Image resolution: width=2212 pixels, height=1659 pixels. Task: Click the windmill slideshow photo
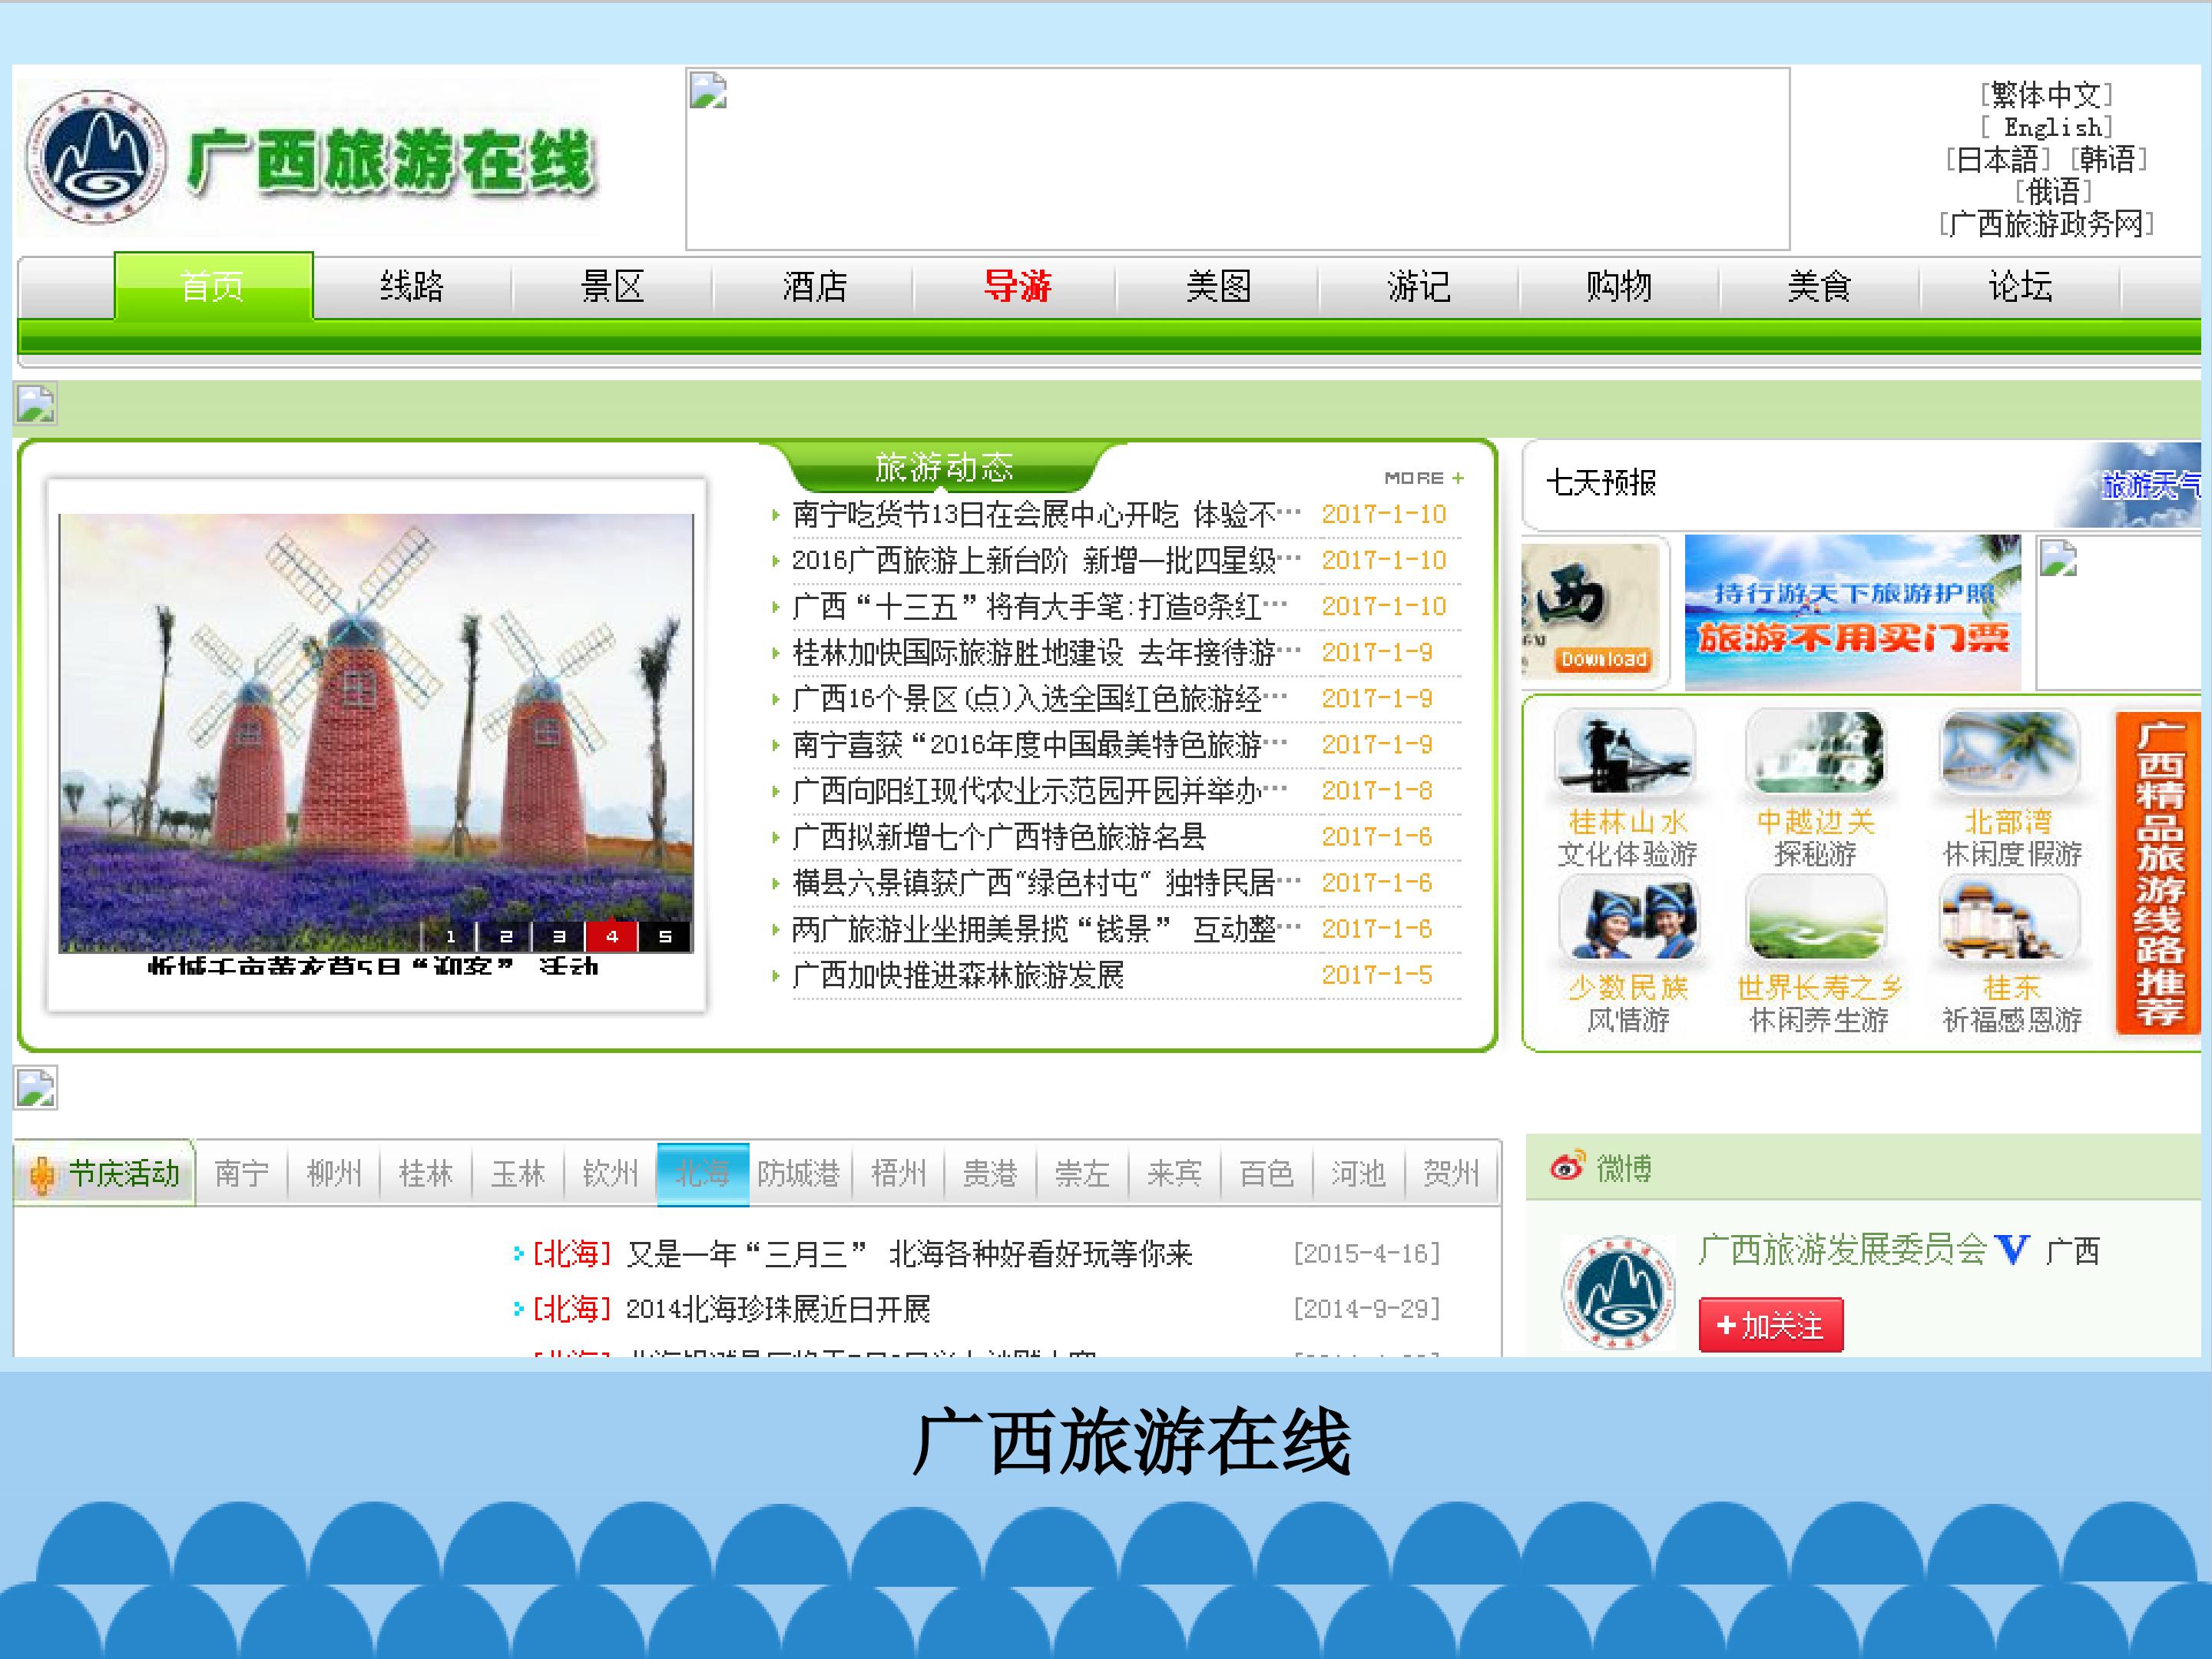click(375, 733)
